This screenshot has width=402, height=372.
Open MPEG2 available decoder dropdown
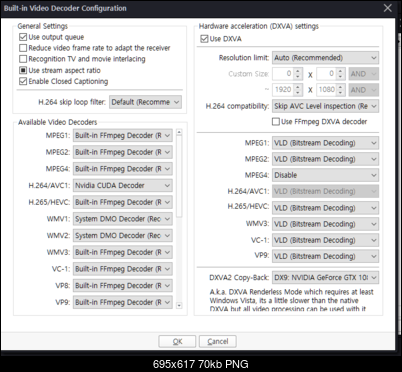[x=123, y=152]
